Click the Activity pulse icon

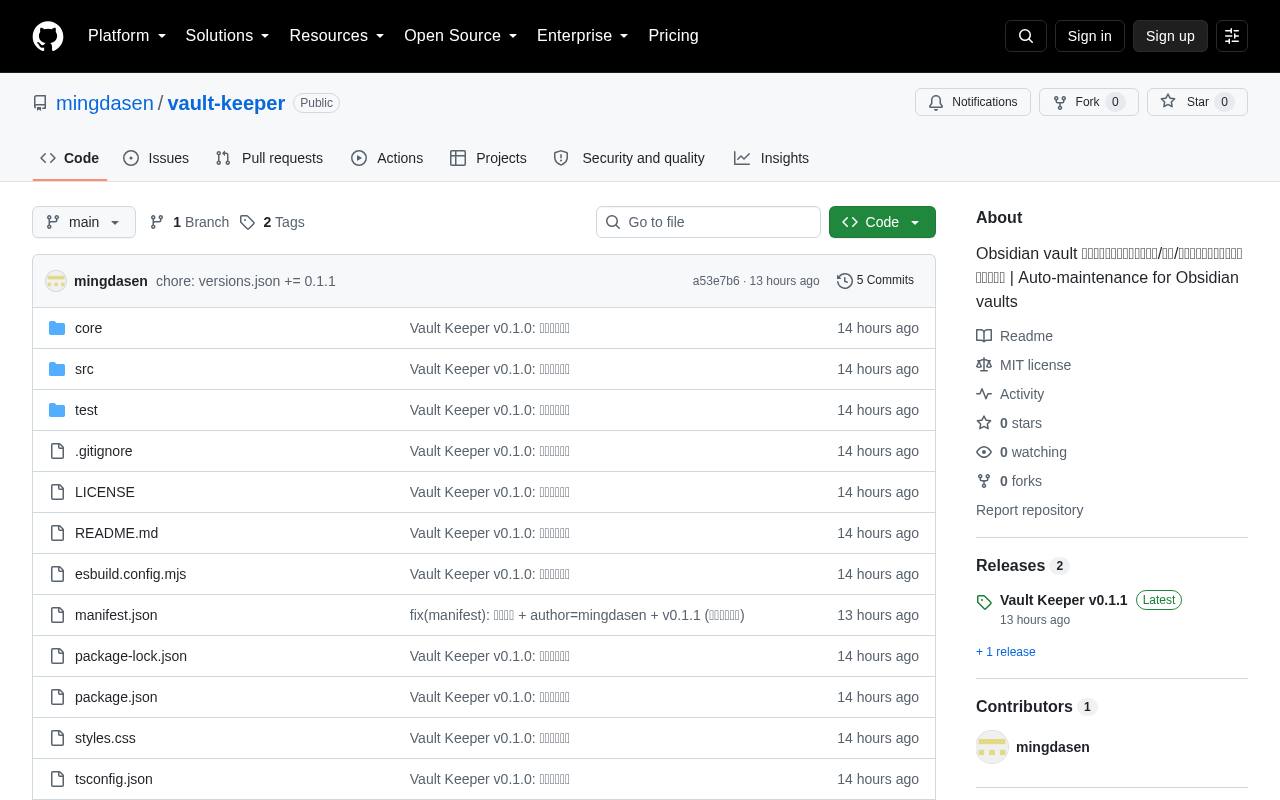[984, 394]
